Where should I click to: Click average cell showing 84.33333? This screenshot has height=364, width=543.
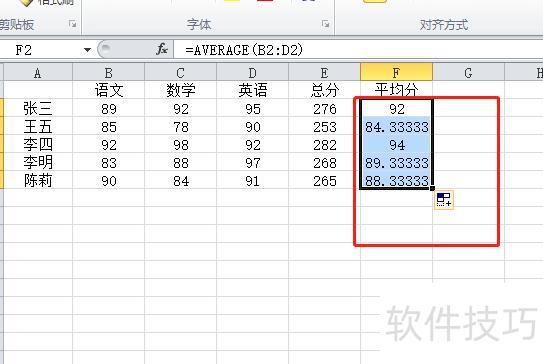click(397, 127)
